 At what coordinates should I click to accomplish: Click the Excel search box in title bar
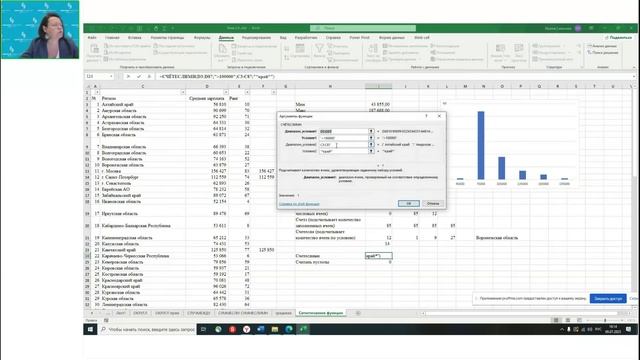pyautogui.click(x=363, y=28)
